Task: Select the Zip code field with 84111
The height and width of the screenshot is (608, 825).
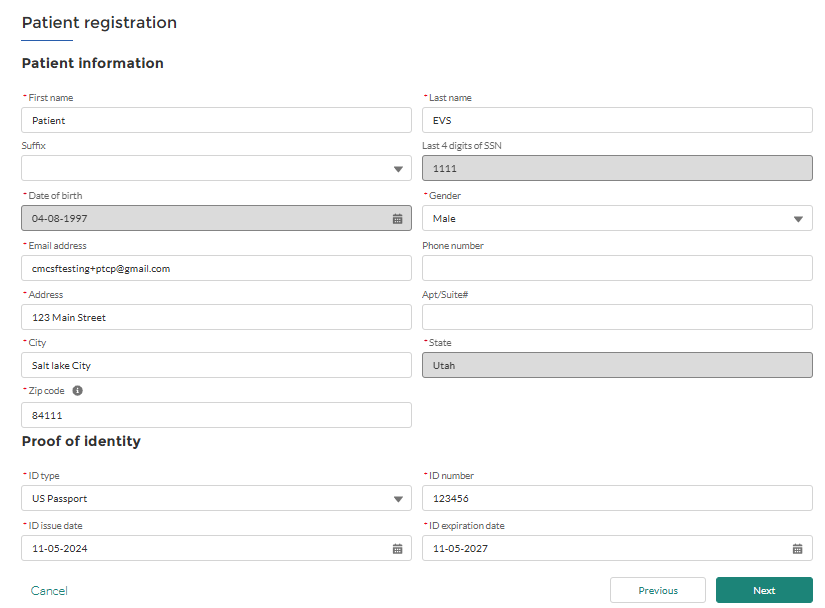Action: 216,415
